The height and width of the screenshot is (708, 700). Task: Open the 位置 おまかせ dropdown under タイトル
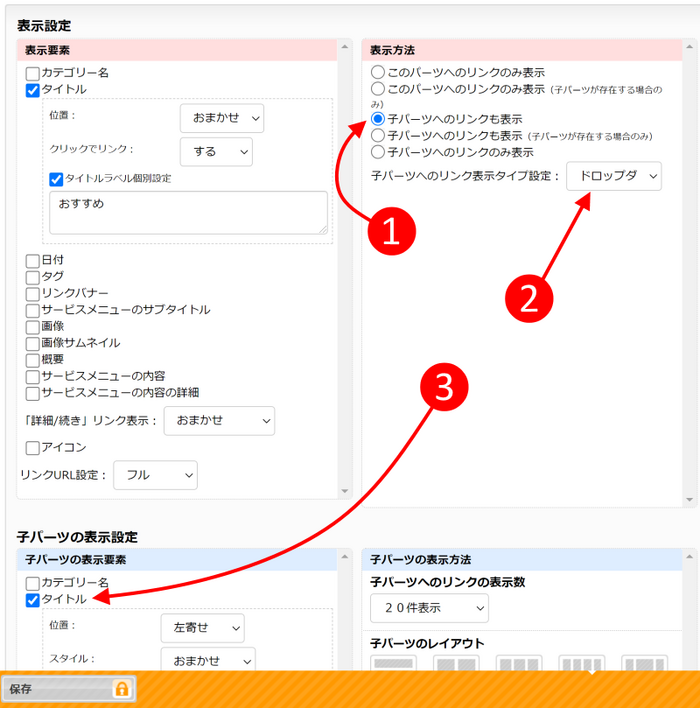click(x=222, y=119)
